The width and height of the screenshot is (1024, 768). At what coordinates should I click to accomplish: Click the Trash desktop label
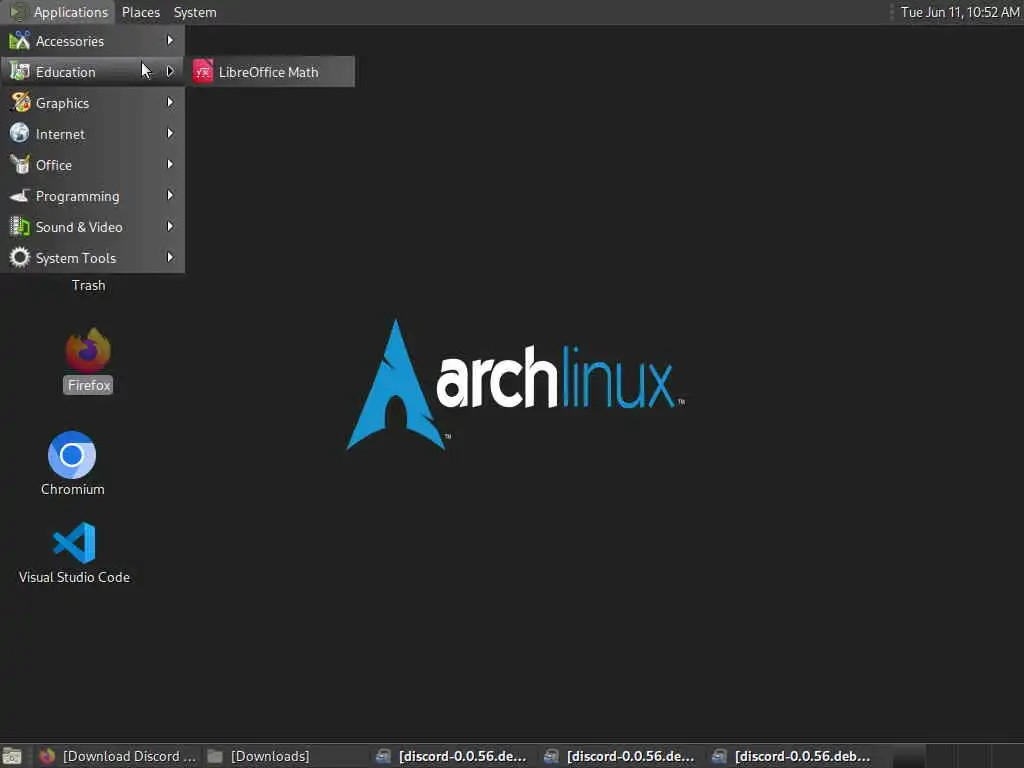click(88, 285)
